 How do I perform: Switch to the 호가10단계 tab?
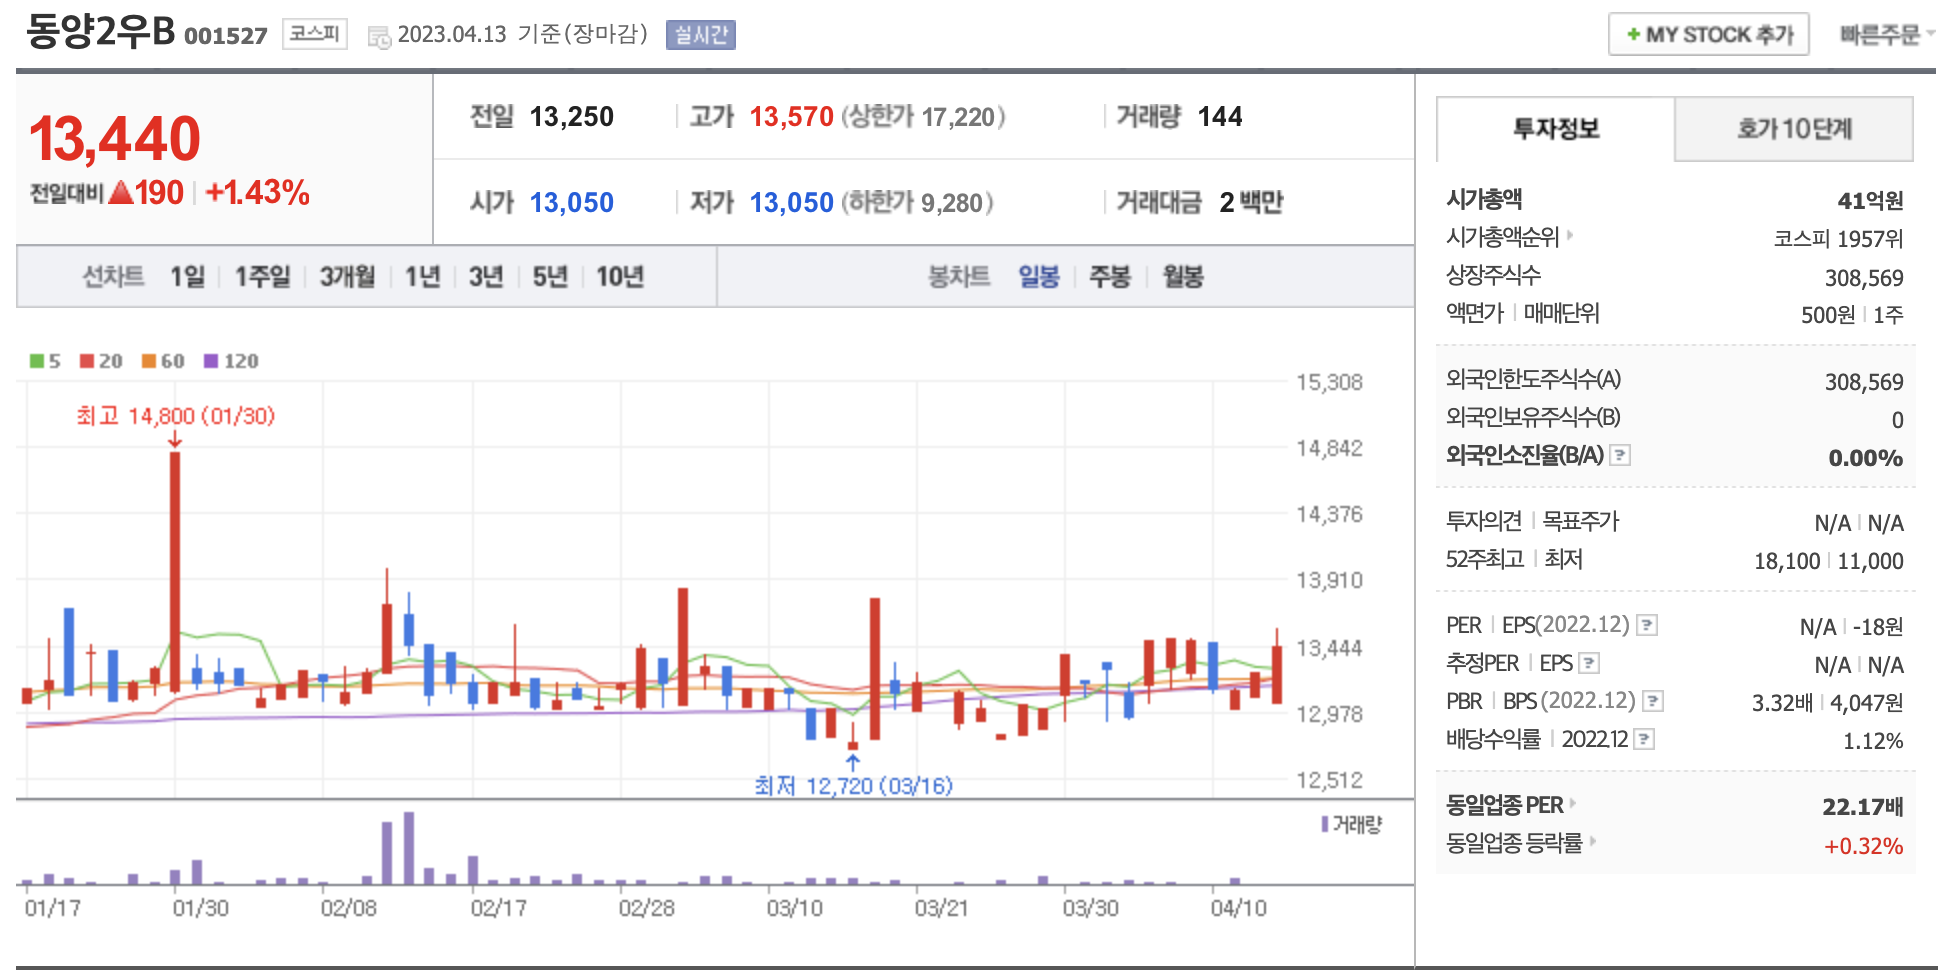(x=1794, y=129)
